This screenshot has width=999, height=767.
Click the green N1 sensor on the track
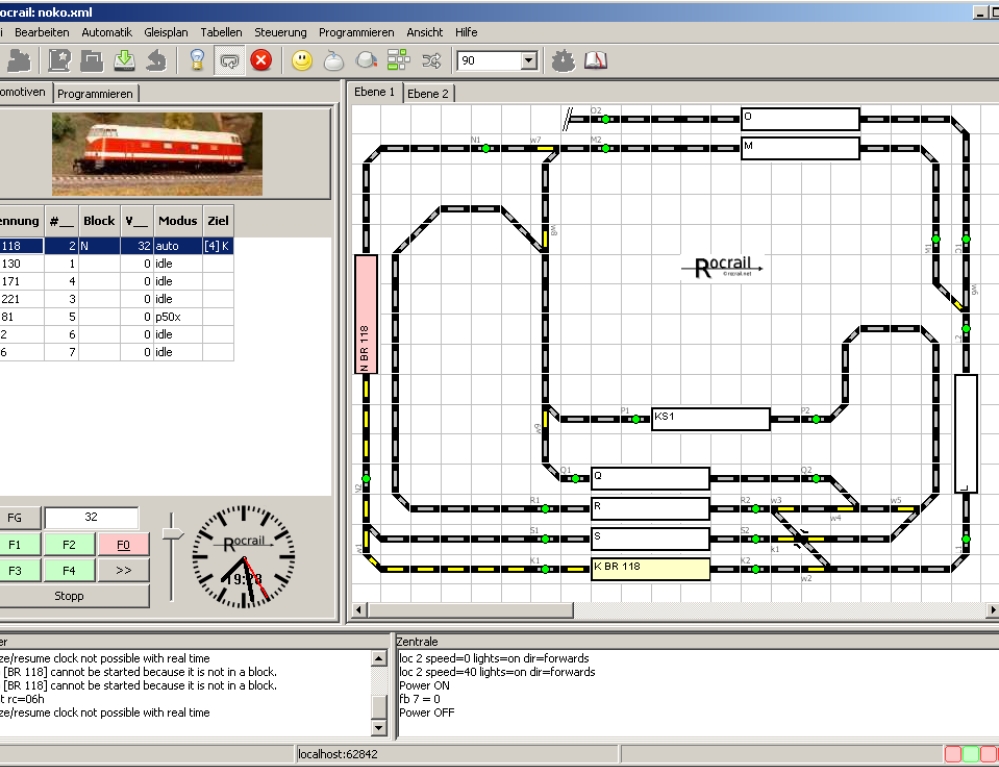(x=486, y=148)
